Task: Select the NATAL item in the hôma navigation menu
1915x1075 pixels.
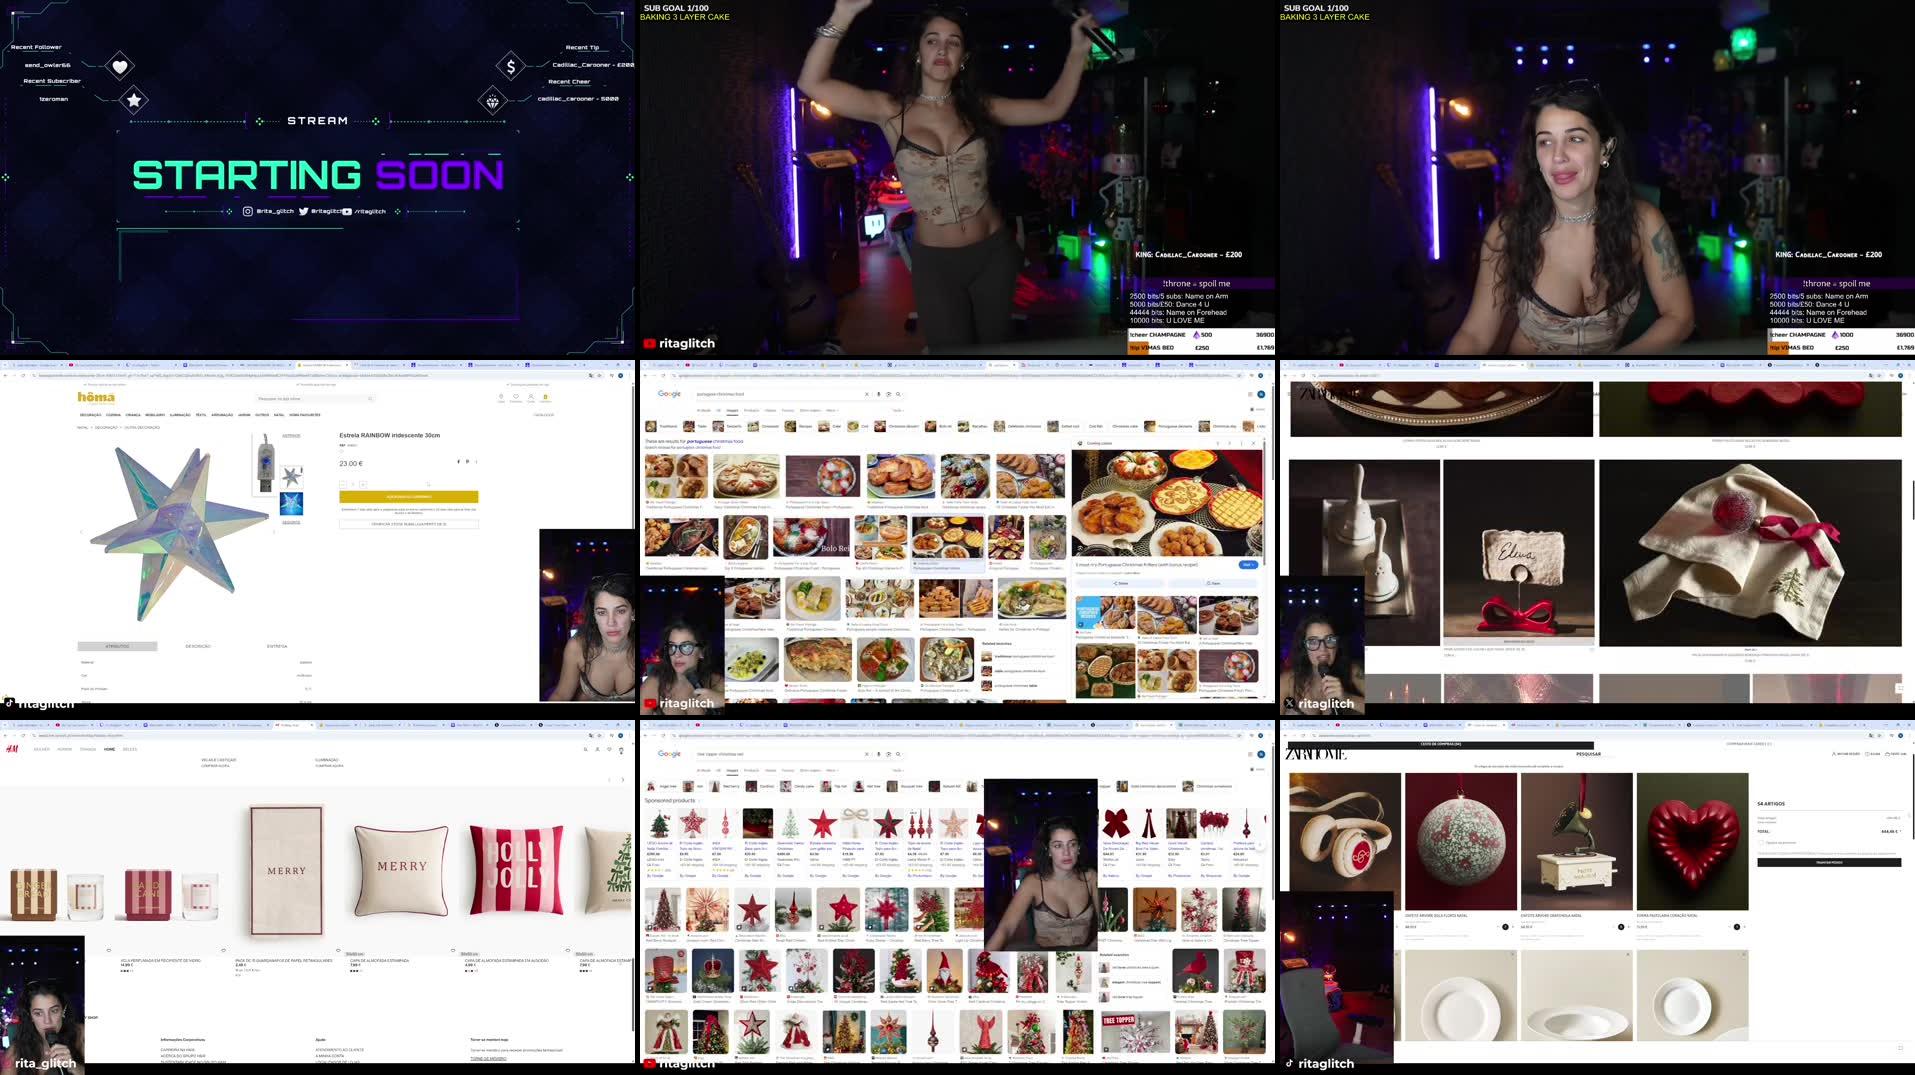Action: pos(276,415)
